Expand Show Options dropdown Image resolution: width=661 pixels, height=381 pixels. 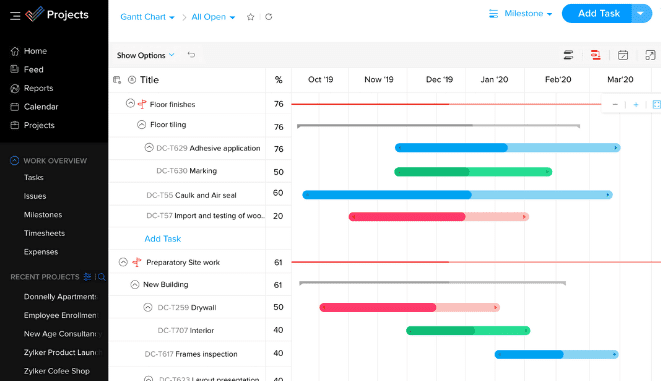click(145, 55)
